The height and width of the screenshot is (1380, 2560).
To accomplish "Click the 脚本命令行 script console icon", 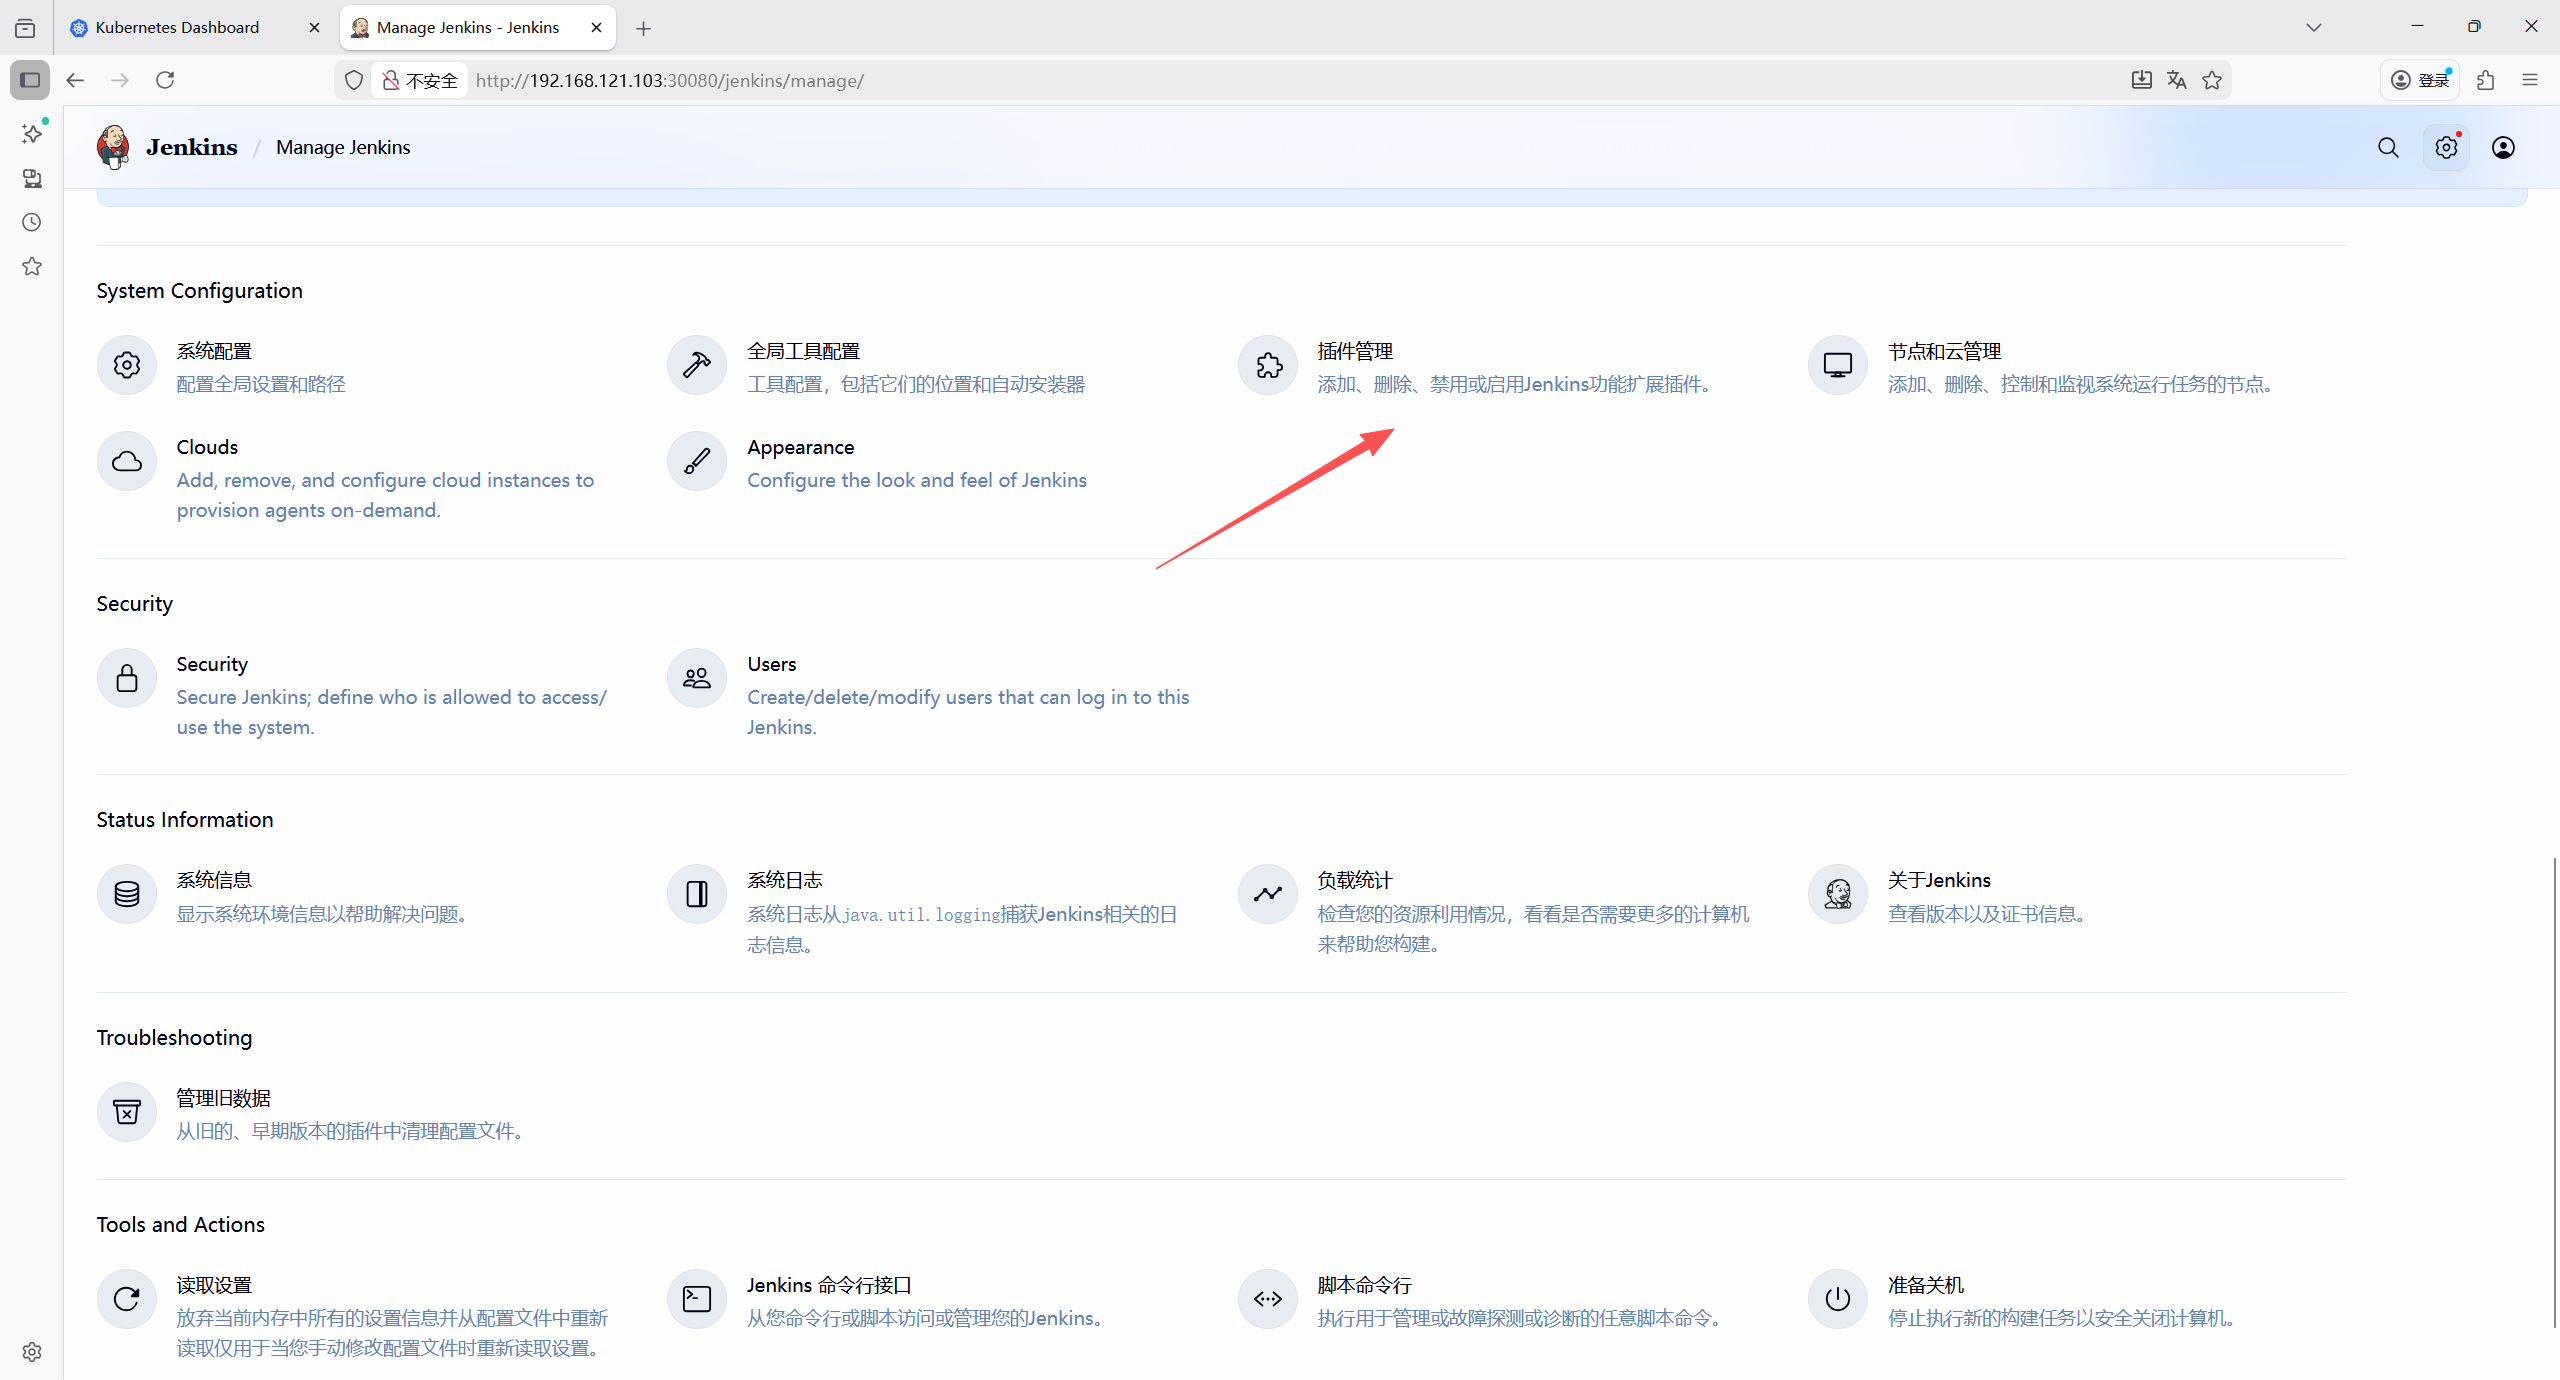I will 1268,1299.
